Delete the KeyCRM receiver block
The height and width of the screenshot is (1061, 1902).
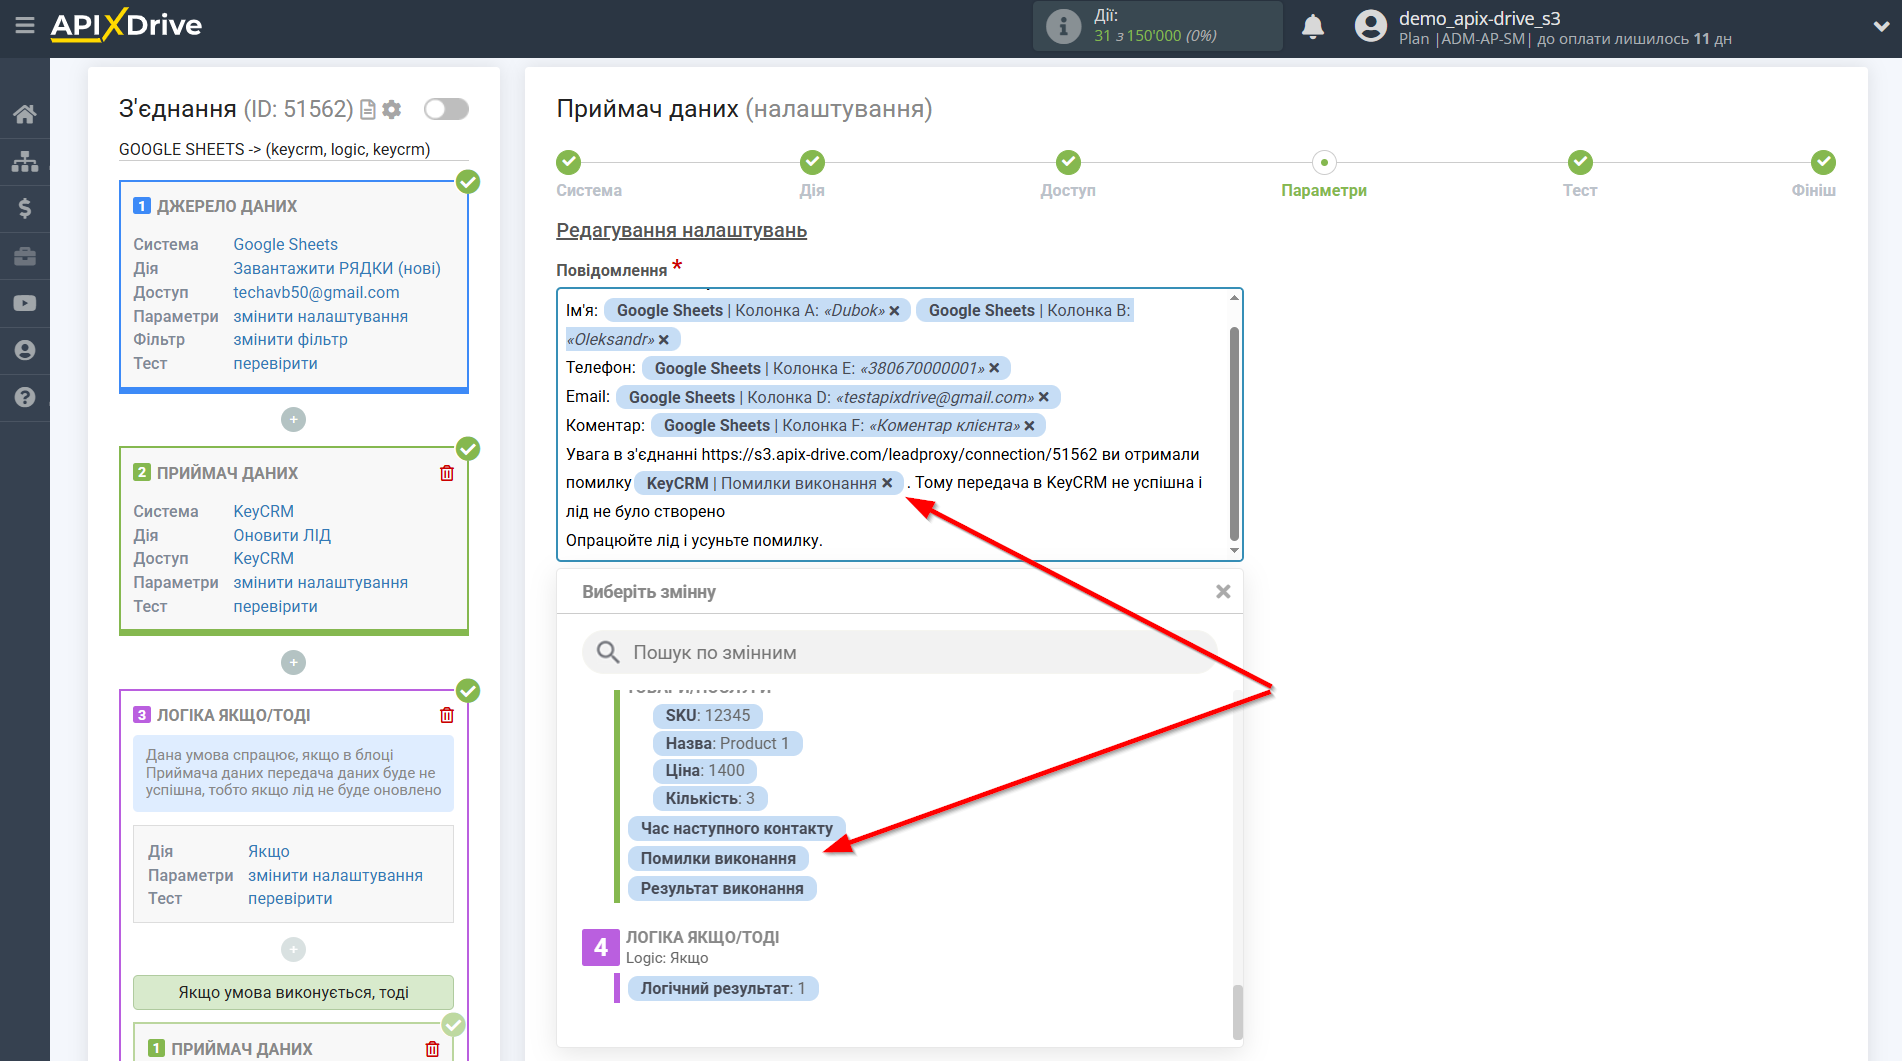coord(447,473)
